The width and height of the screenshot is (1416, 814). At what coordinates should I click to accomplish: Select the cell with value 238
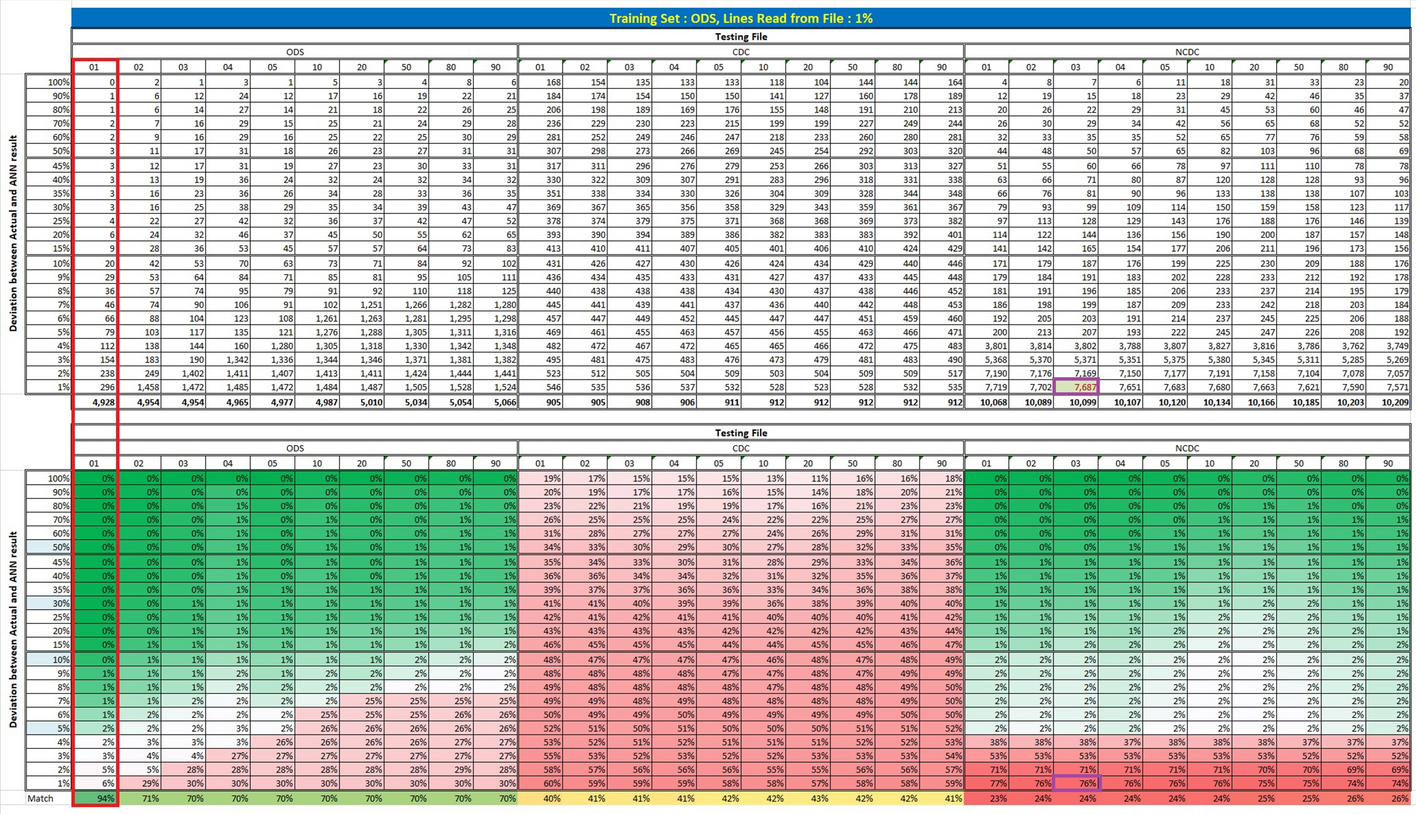click(x=95, y=373)
